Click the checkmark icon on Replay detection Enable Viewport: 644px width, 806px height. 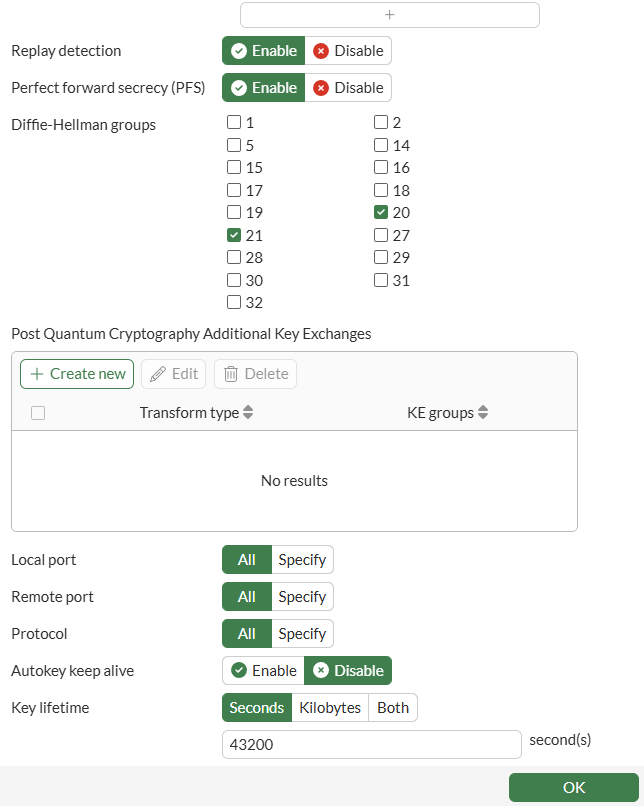(x=238, y=50)
